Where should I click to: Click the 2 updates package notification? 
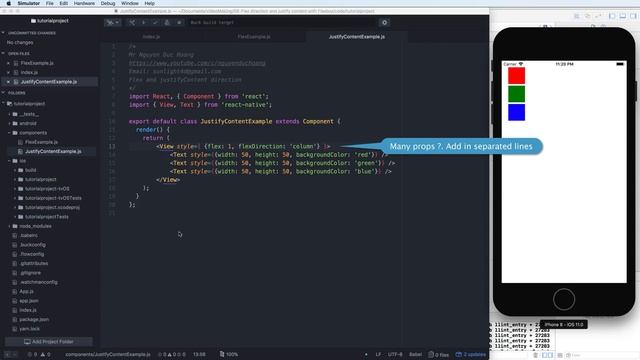point(471,354)
